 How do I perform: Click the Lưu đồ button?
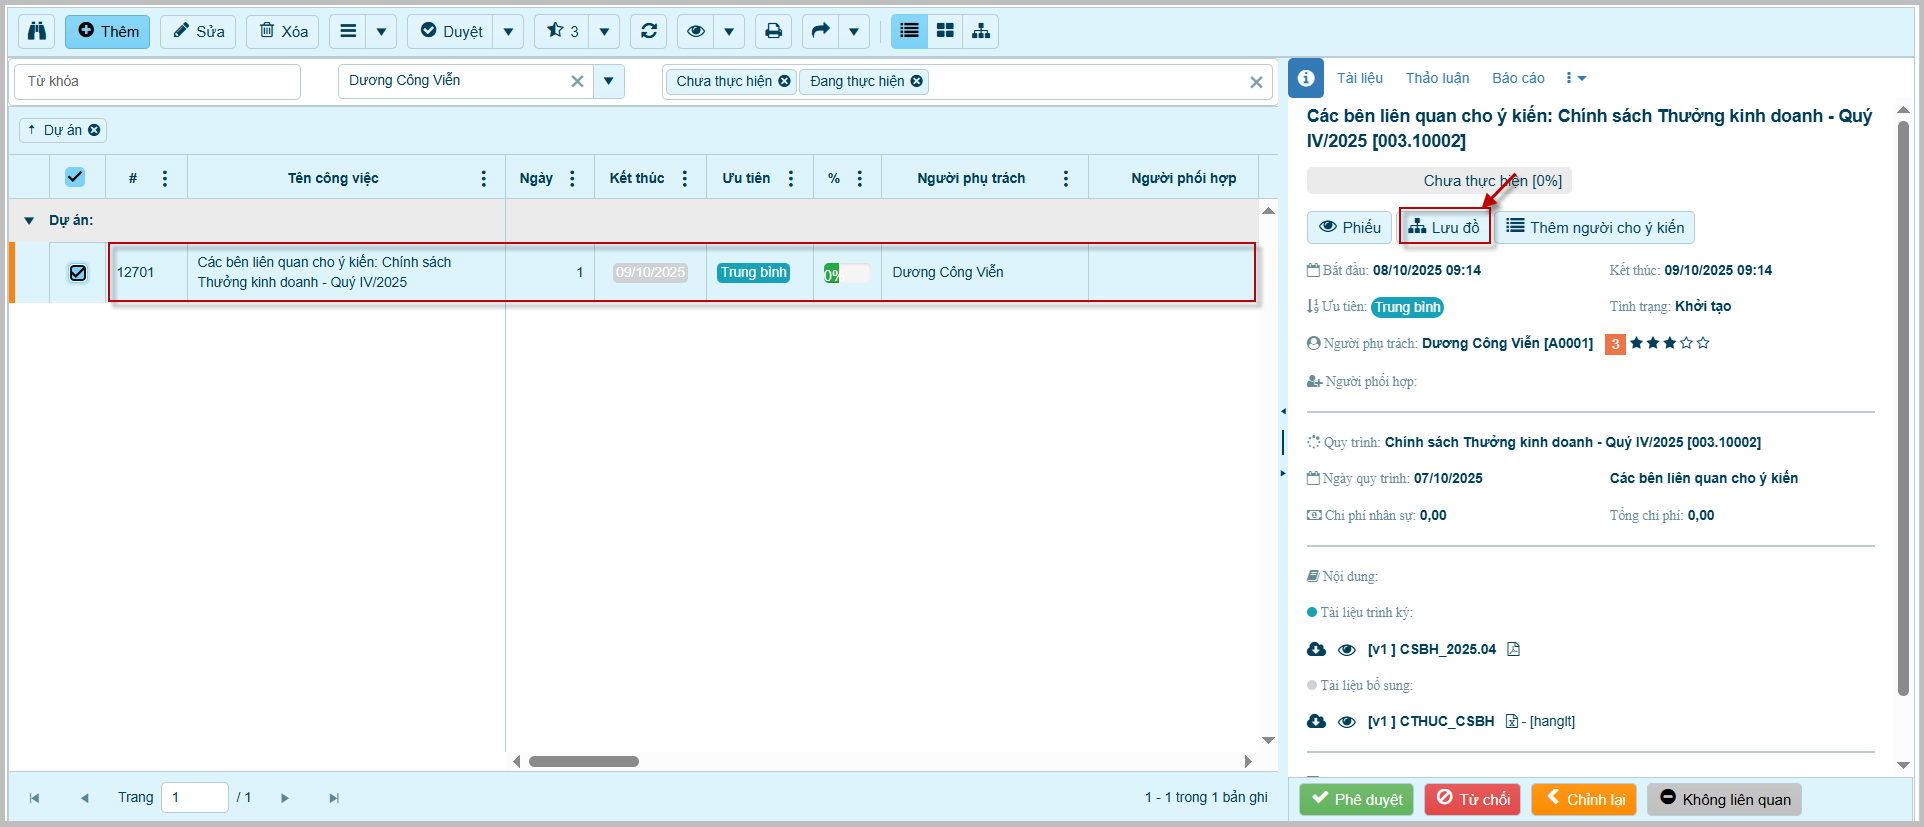tap(1444, 227)
